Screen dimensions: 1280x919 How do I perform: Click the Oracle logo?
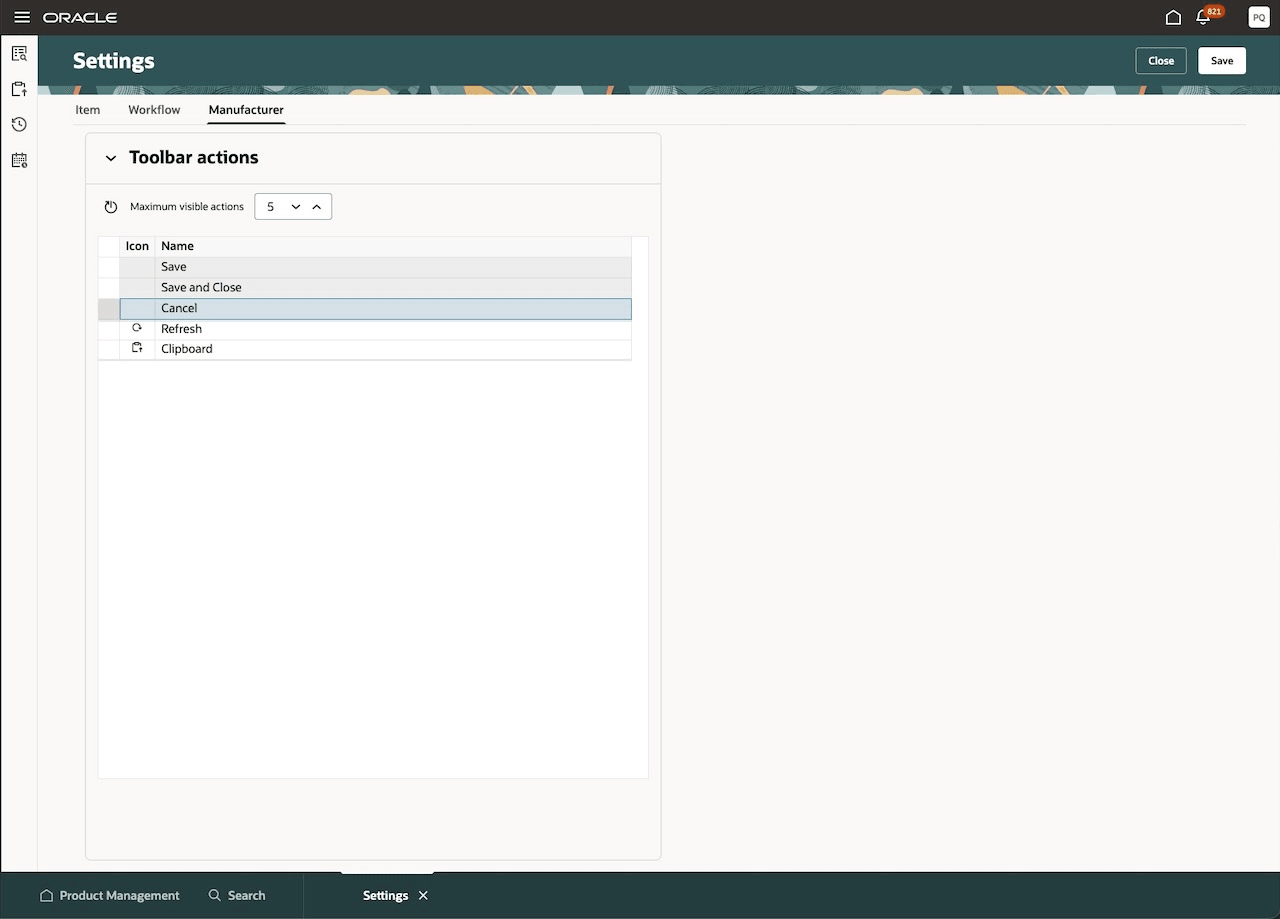[x=80, y=18]
